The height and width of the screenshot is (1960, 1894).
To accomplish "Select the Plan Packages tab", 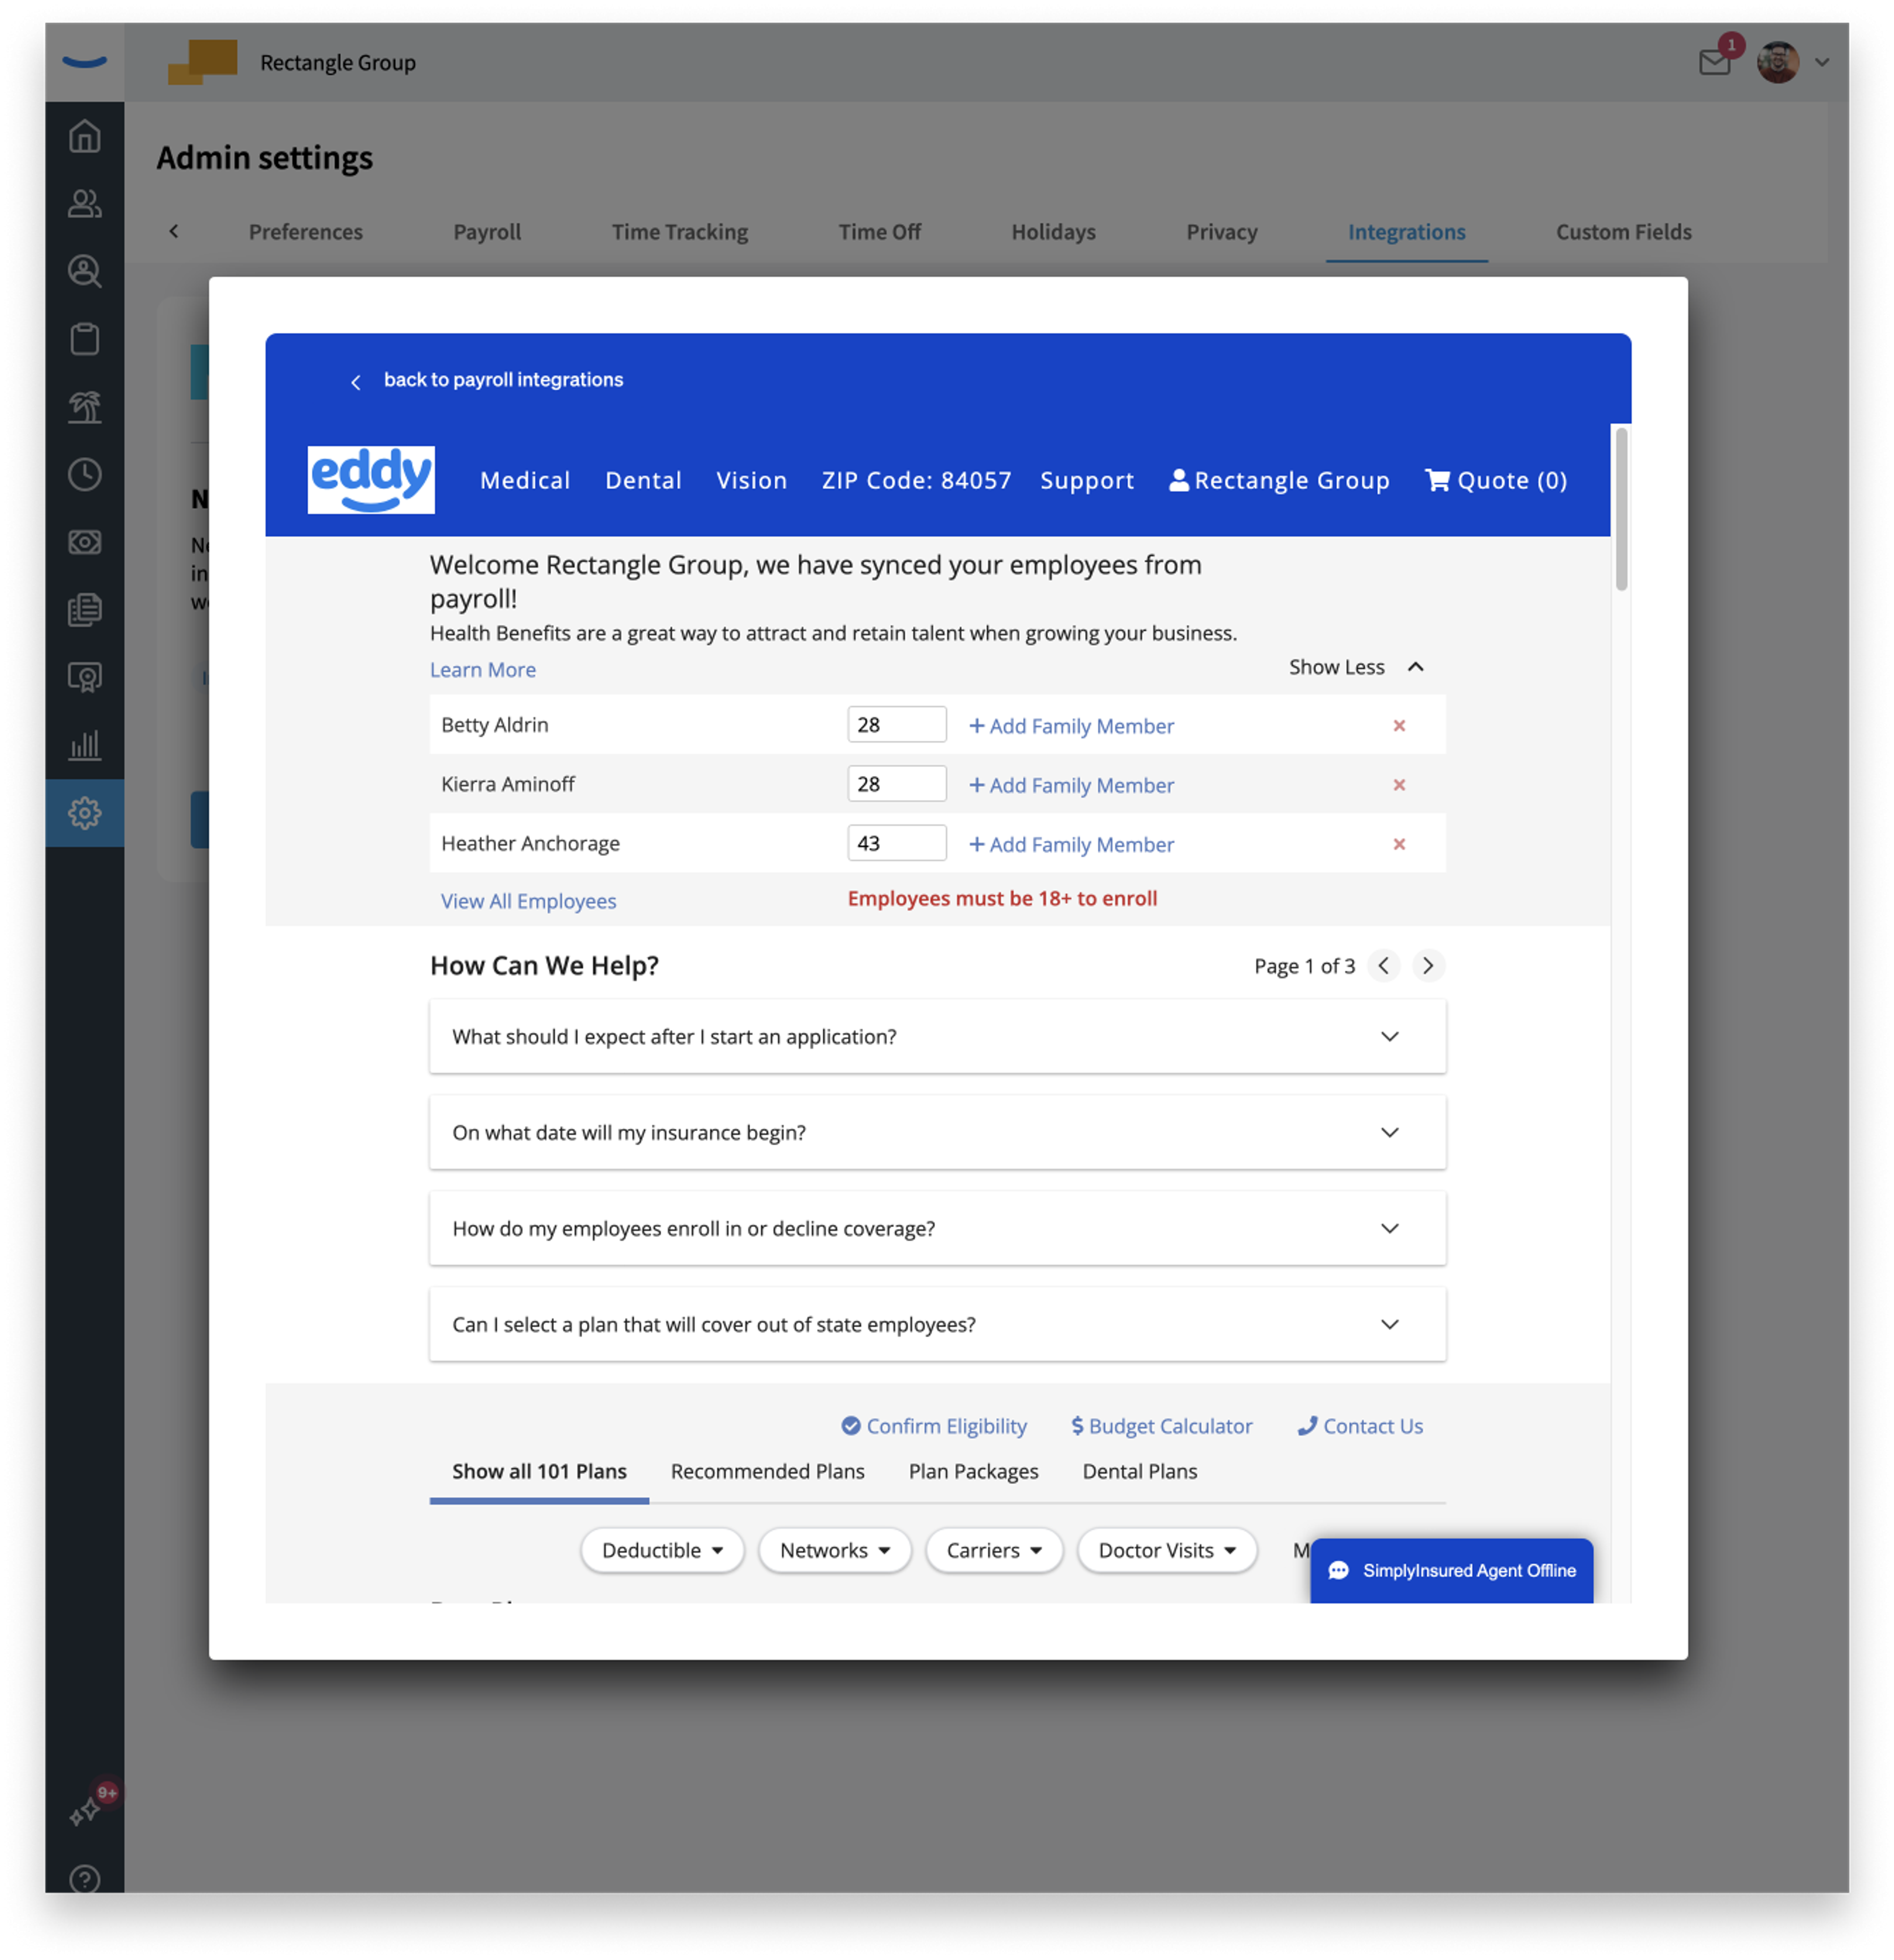I will click(973, 1471).
